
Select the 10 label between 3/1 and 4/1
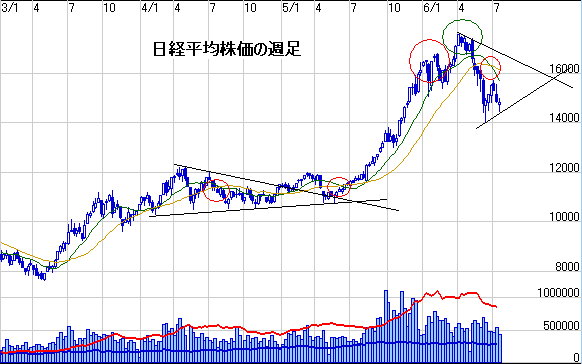109,8
